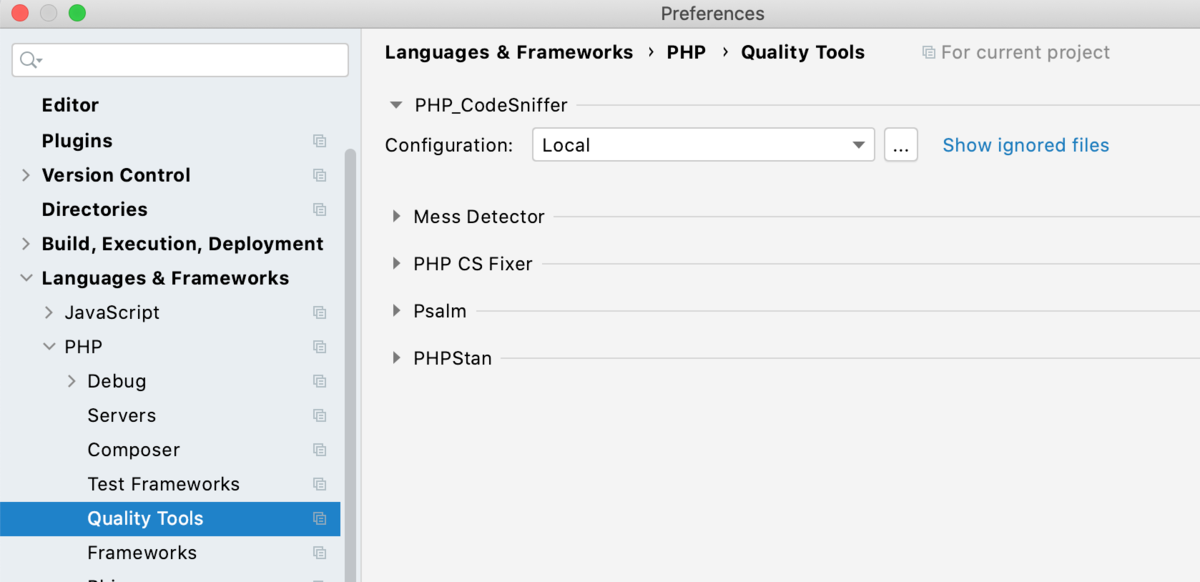1200x582 pixels.
Task: Open the Configuration dropdown set to Local
Action: (x=703, y=145)
